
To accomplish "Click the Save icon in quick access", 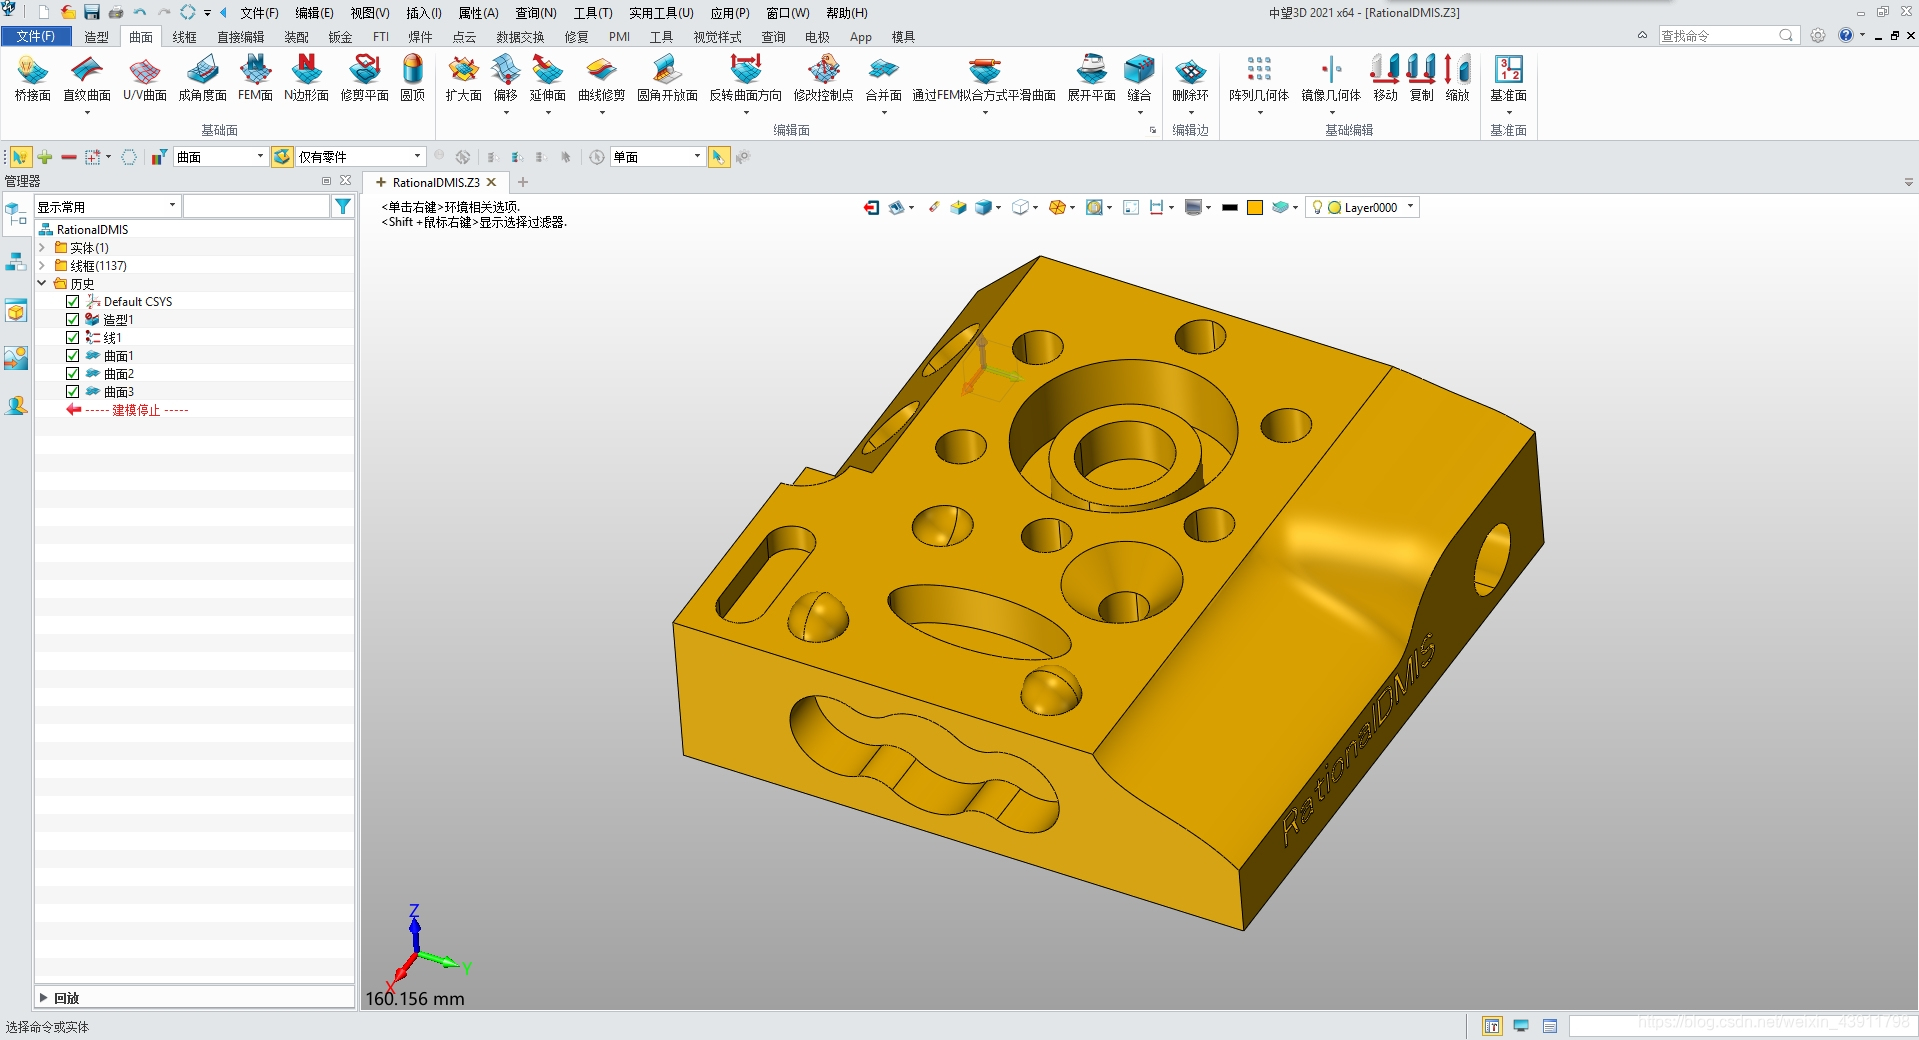I will [92, 12].
